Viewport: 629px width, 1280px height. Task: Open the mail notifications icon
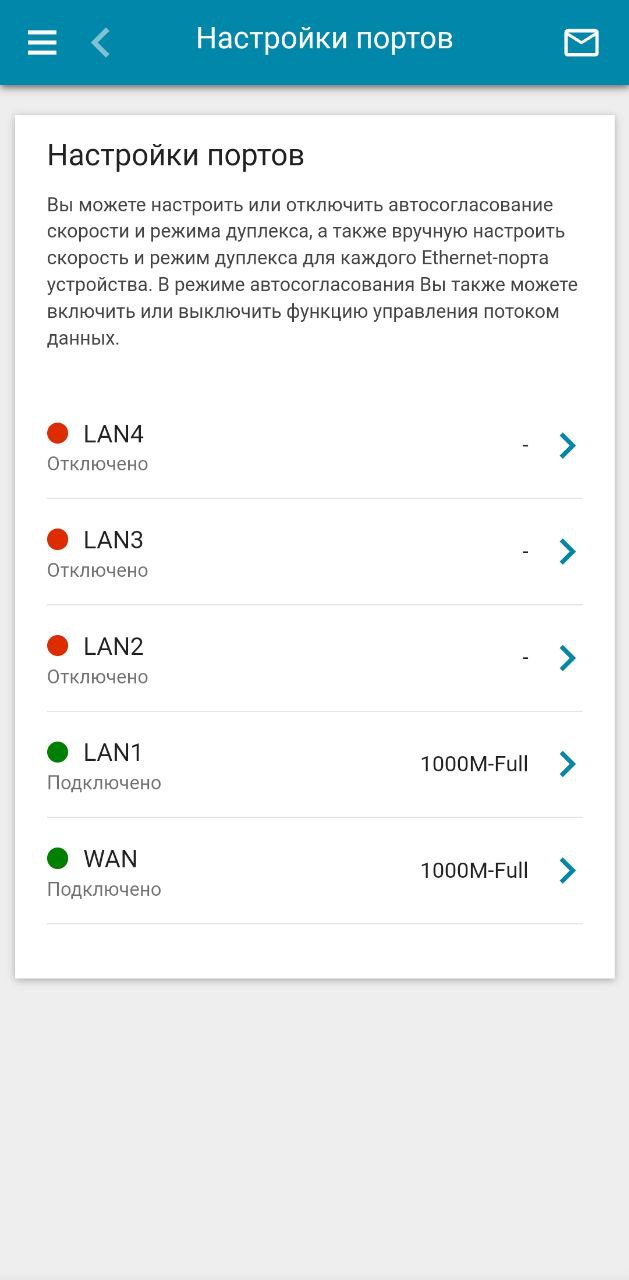pyautogui.click(x=581, y=42)
